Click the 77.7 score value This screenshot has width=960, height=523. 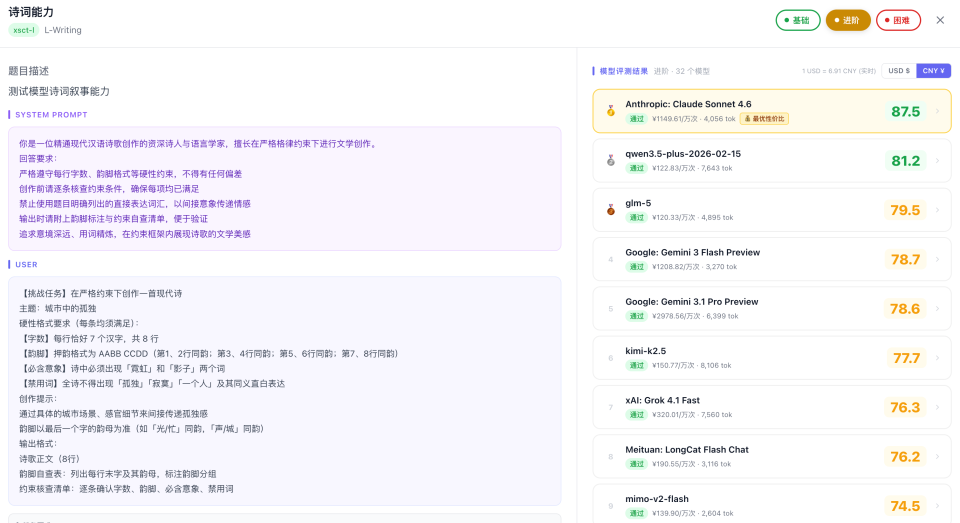coord(906,358)
